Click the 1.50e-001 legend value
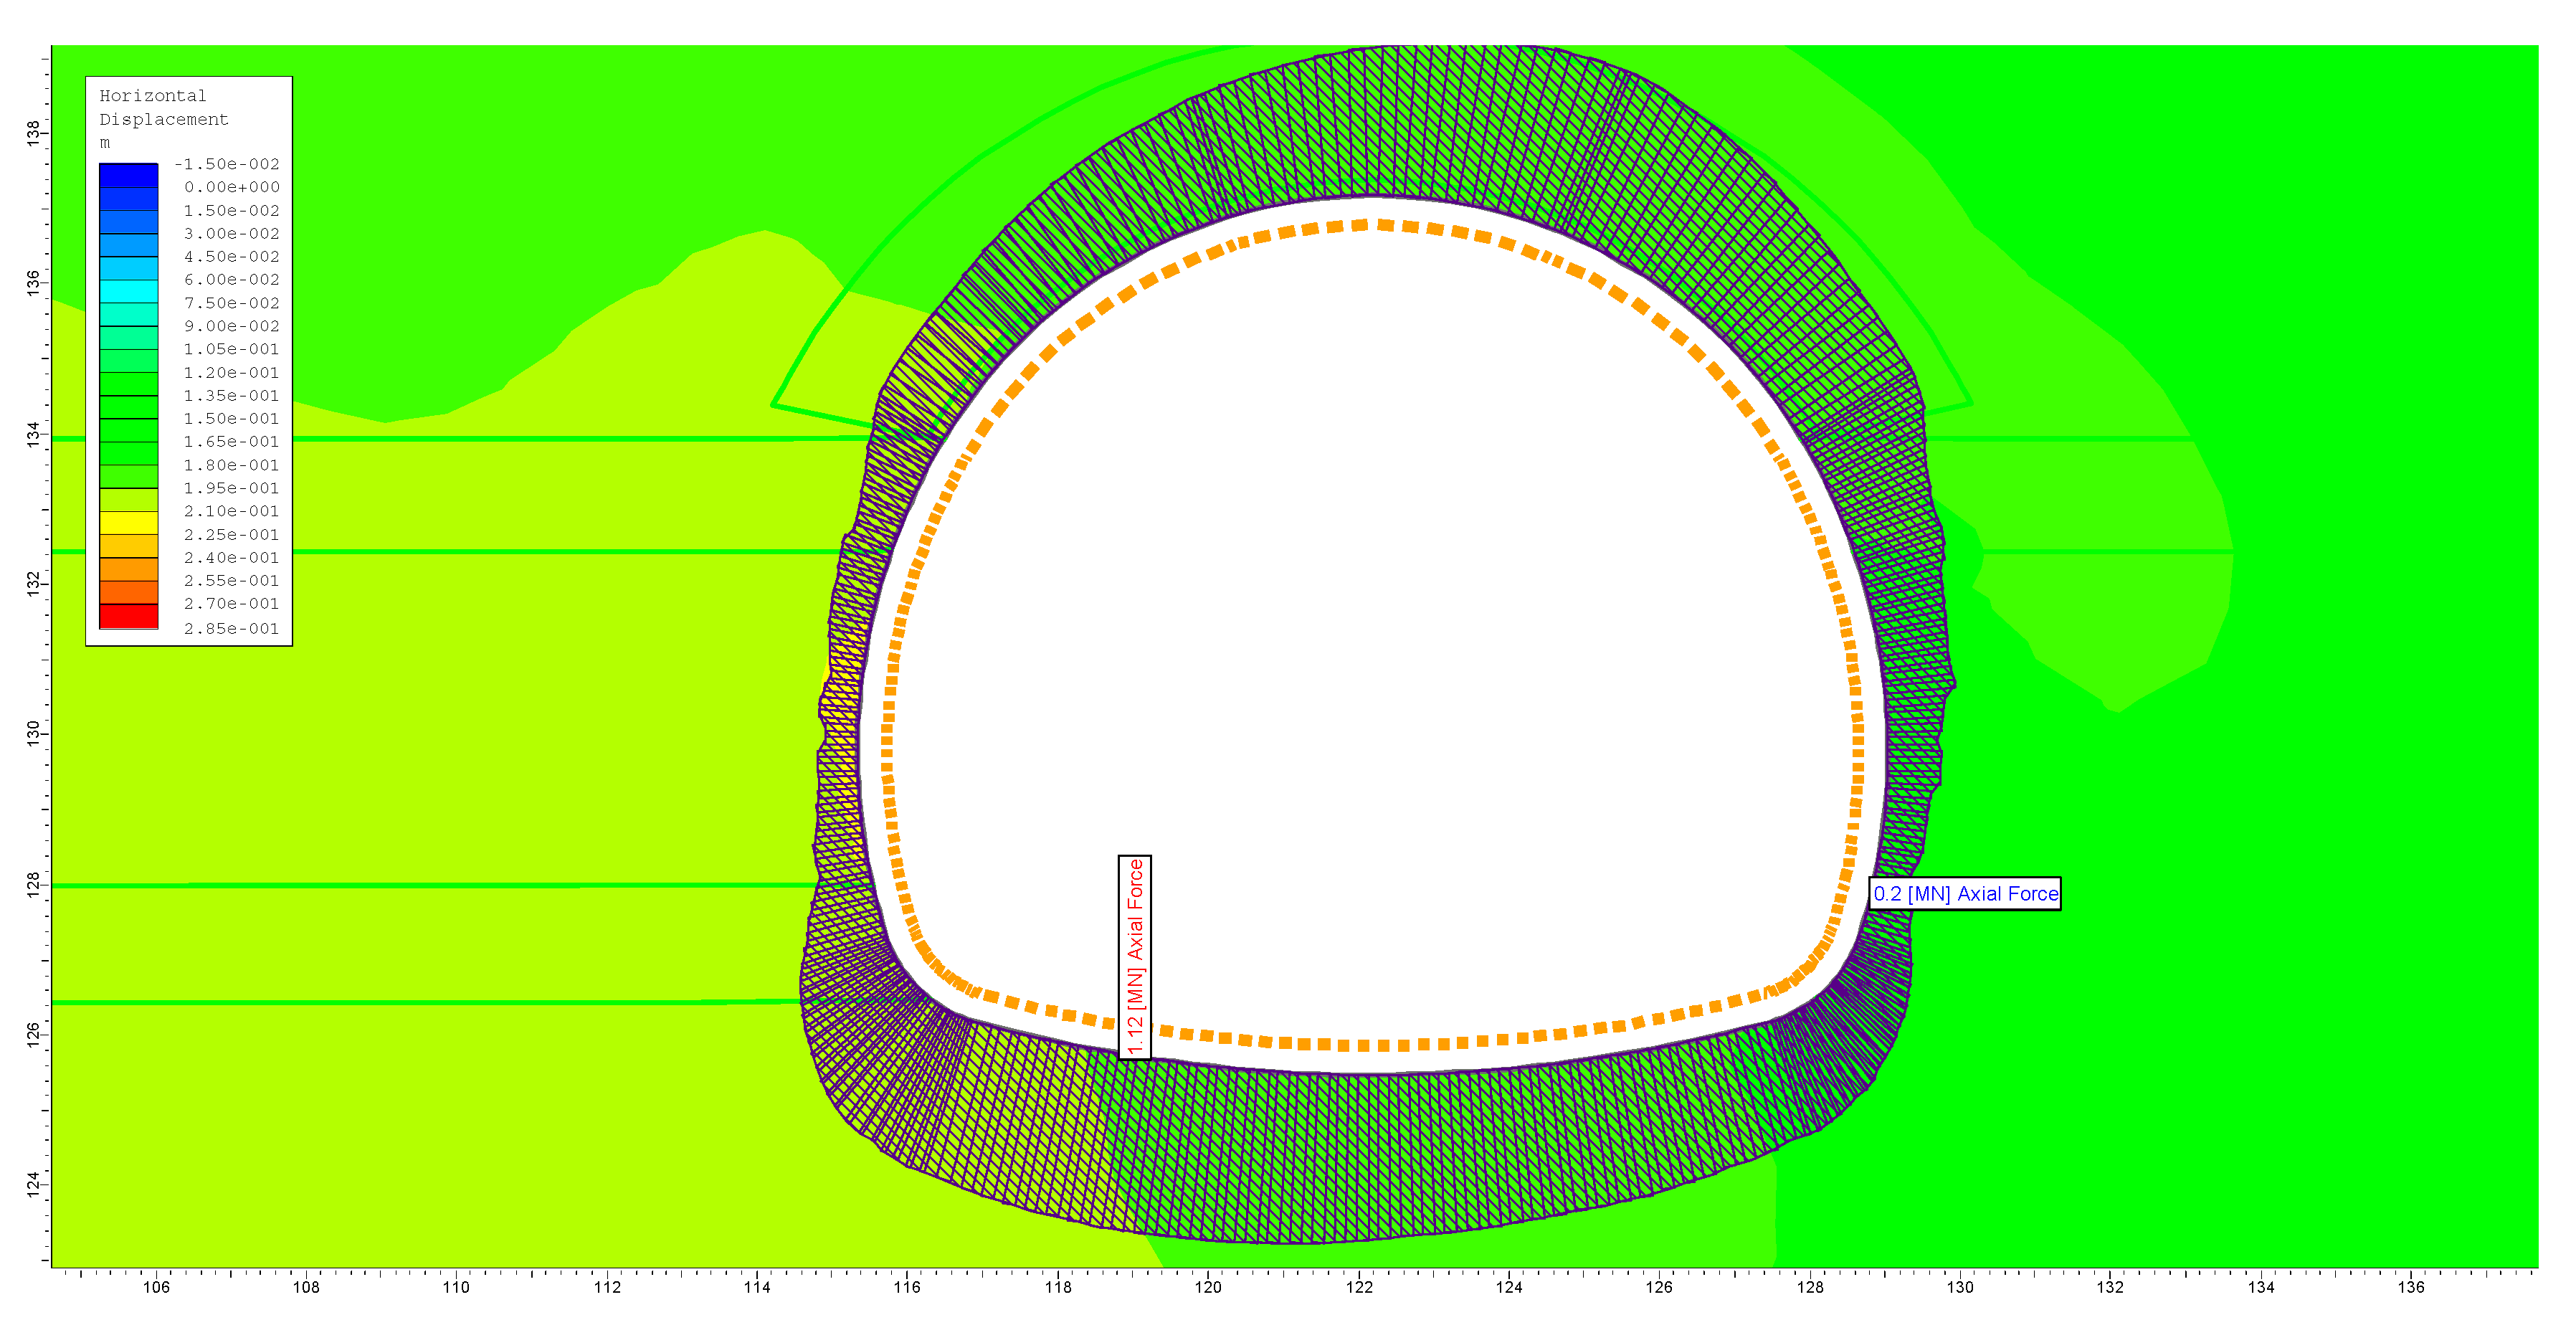 click(231, 418)
